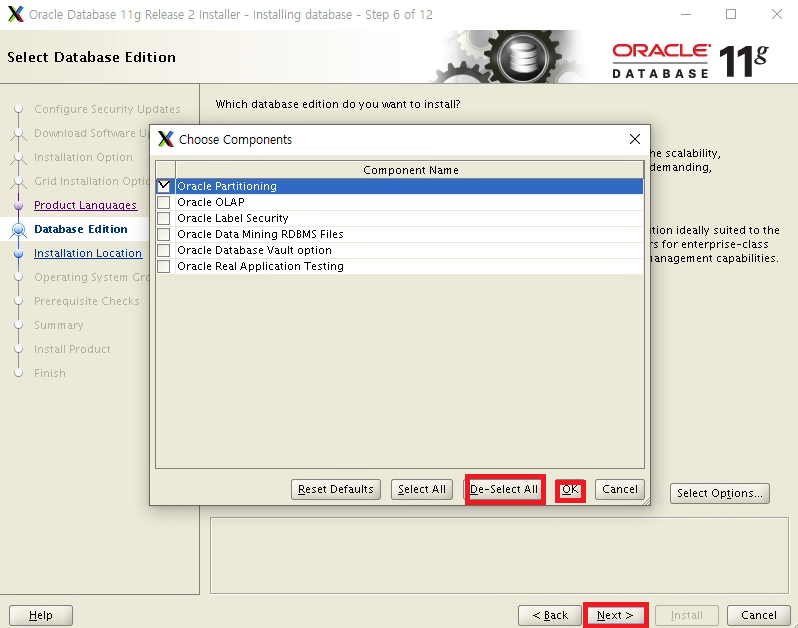Maximize the installer window
The image size is (798, 628).
click(731, 14)
